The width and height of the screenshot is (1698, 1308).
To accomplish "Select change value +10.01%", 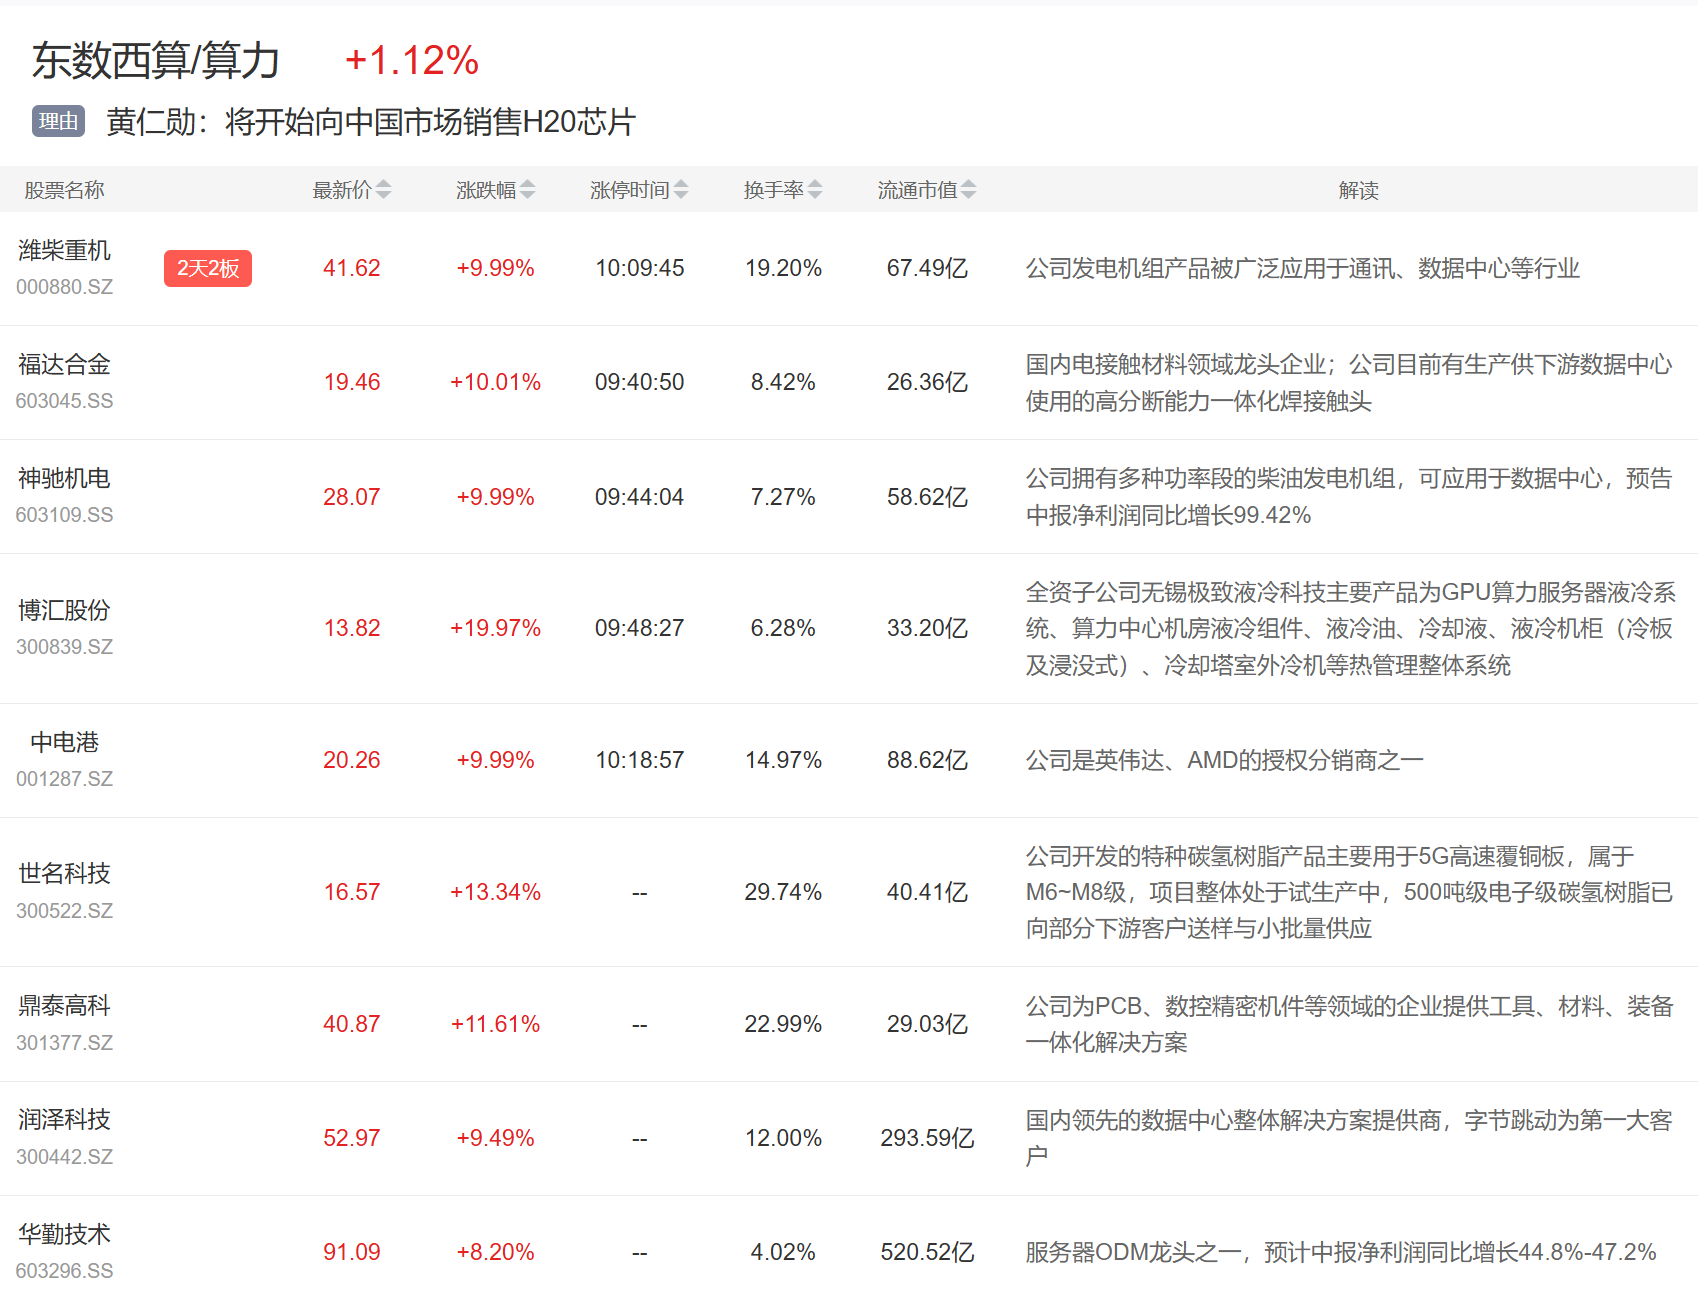I will coord(495,382).
